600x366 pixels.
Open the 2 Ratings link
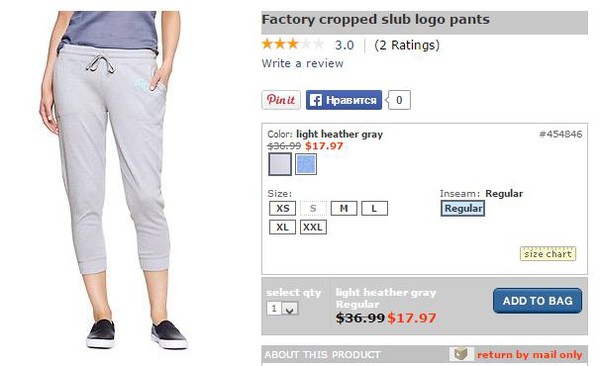coord(407,45)
